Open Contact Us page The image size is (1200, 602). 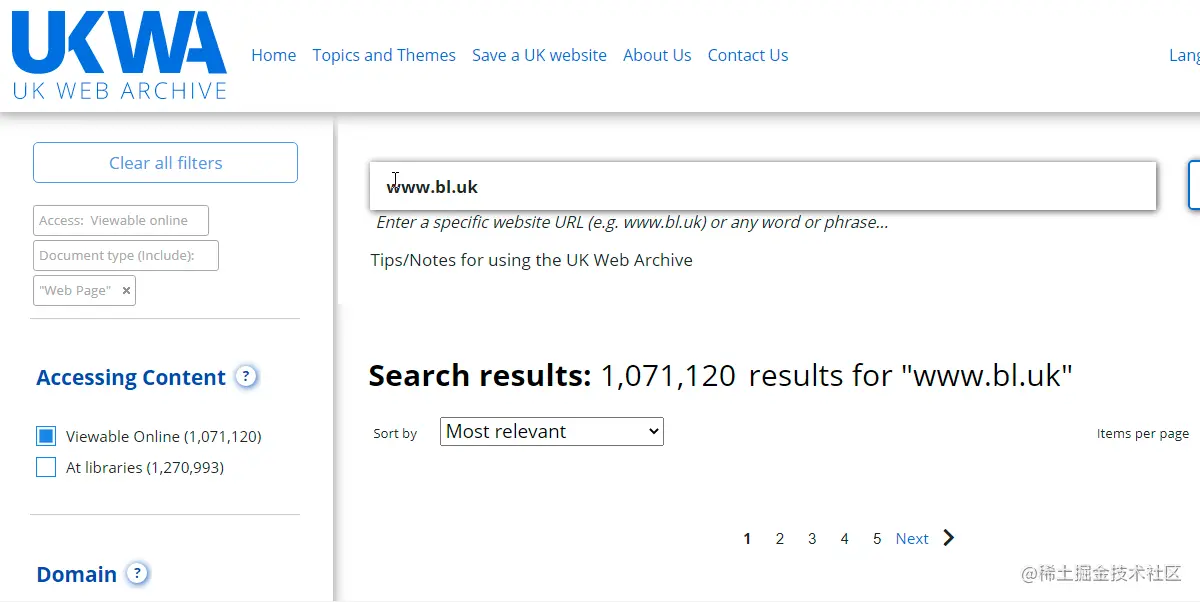click(x=748, y=55)
